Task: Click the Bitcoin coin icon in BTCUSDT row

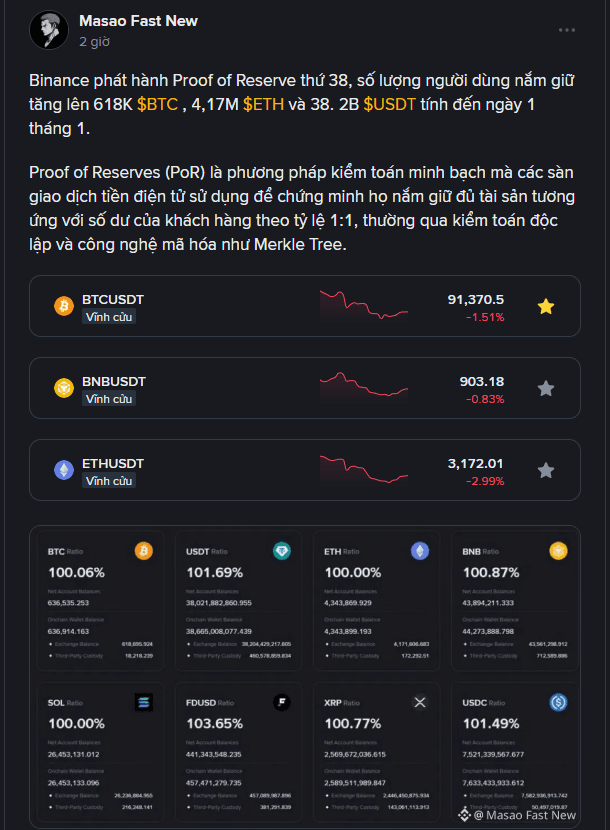Action: [x=64, y=306]
